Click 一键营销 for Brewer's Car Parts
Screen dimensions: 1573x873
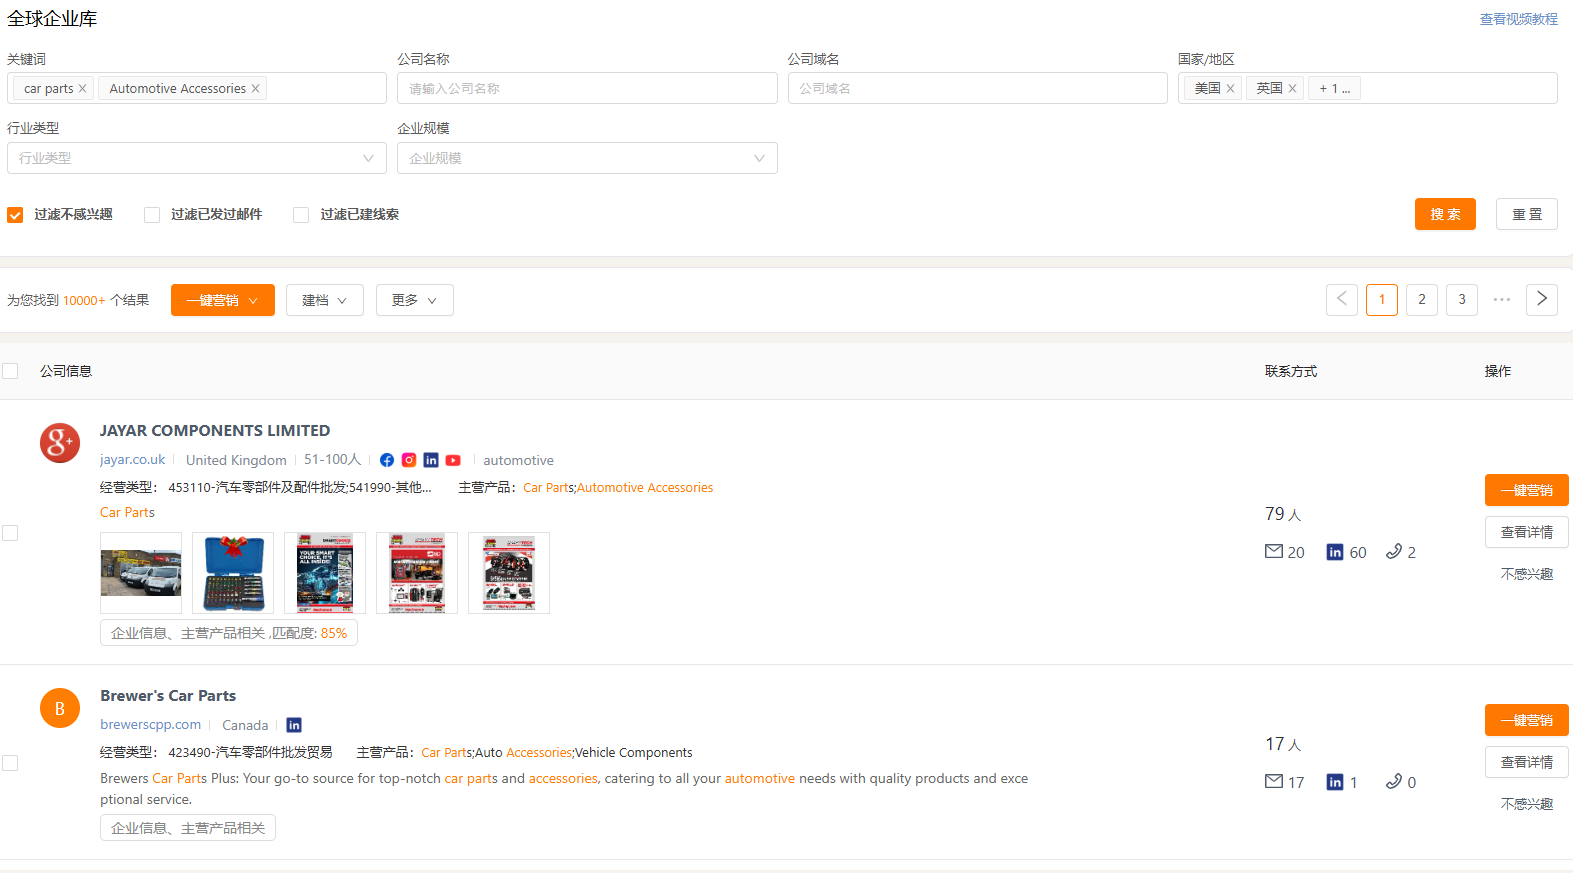point(1527,720)
